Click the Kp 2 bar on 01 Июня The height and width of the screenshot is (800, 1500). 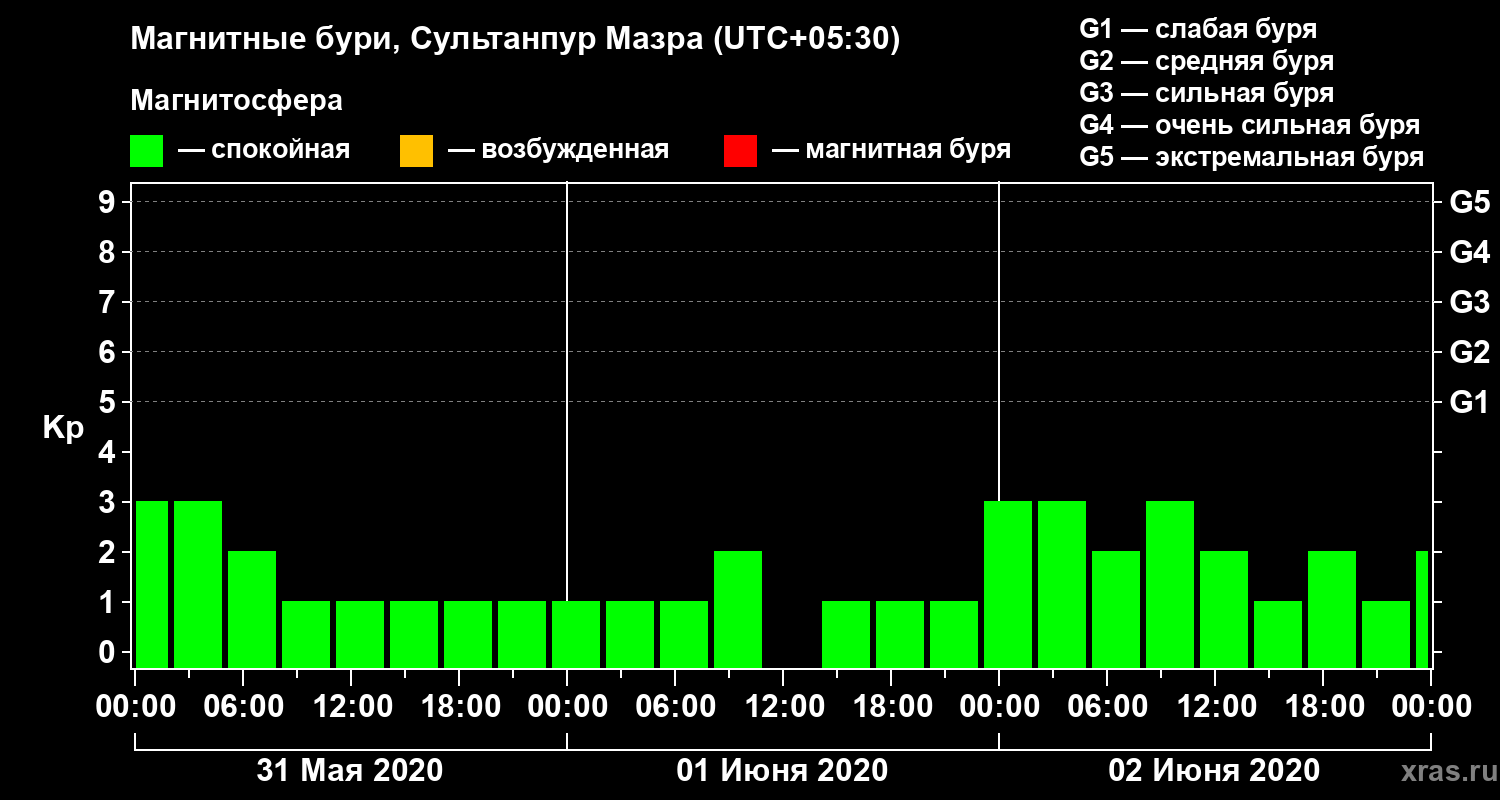738,609
